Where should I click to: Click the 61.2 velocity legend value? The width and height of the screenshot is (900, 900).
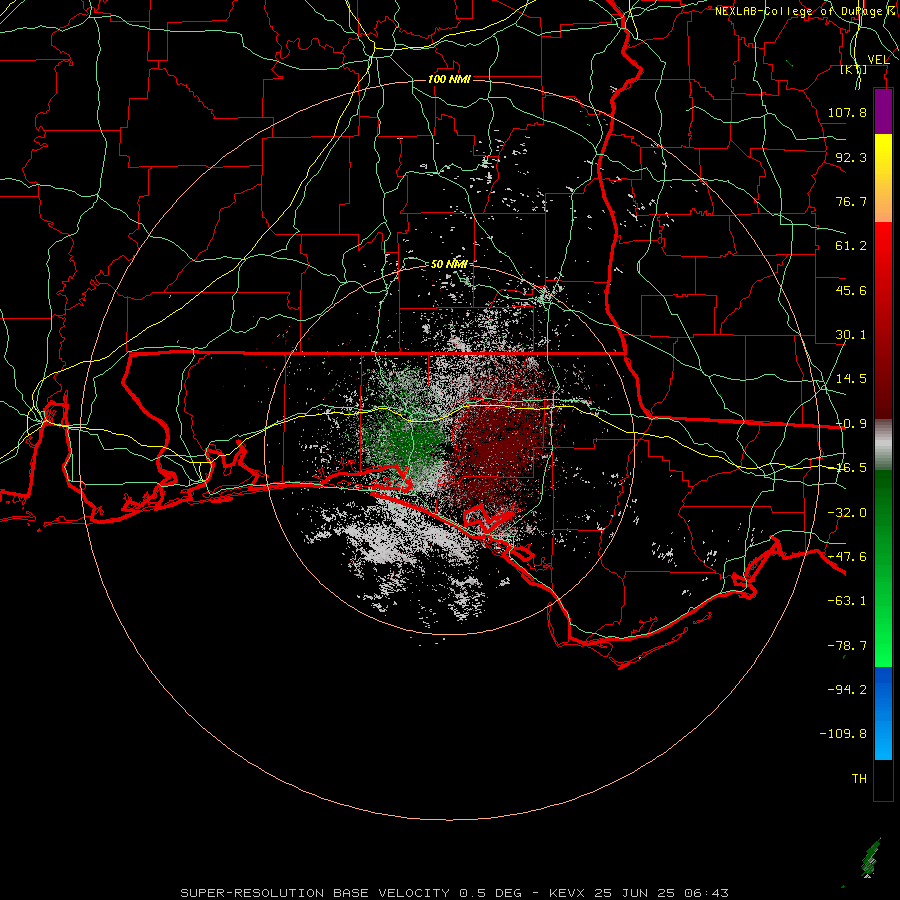[851, 246]
